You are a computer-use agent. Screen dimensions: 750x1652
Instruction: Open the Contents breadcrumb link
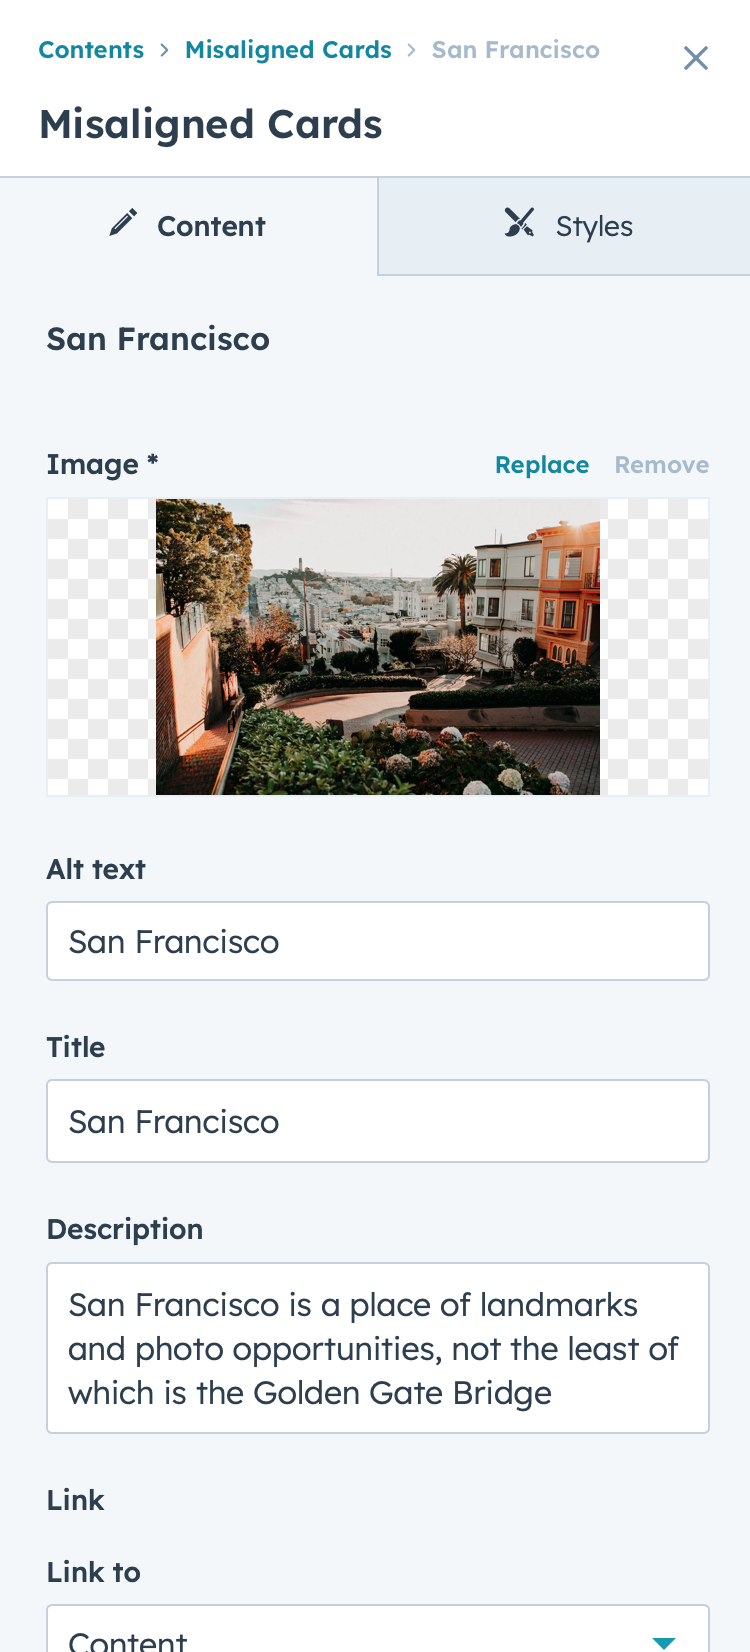(x=91, y=50)
